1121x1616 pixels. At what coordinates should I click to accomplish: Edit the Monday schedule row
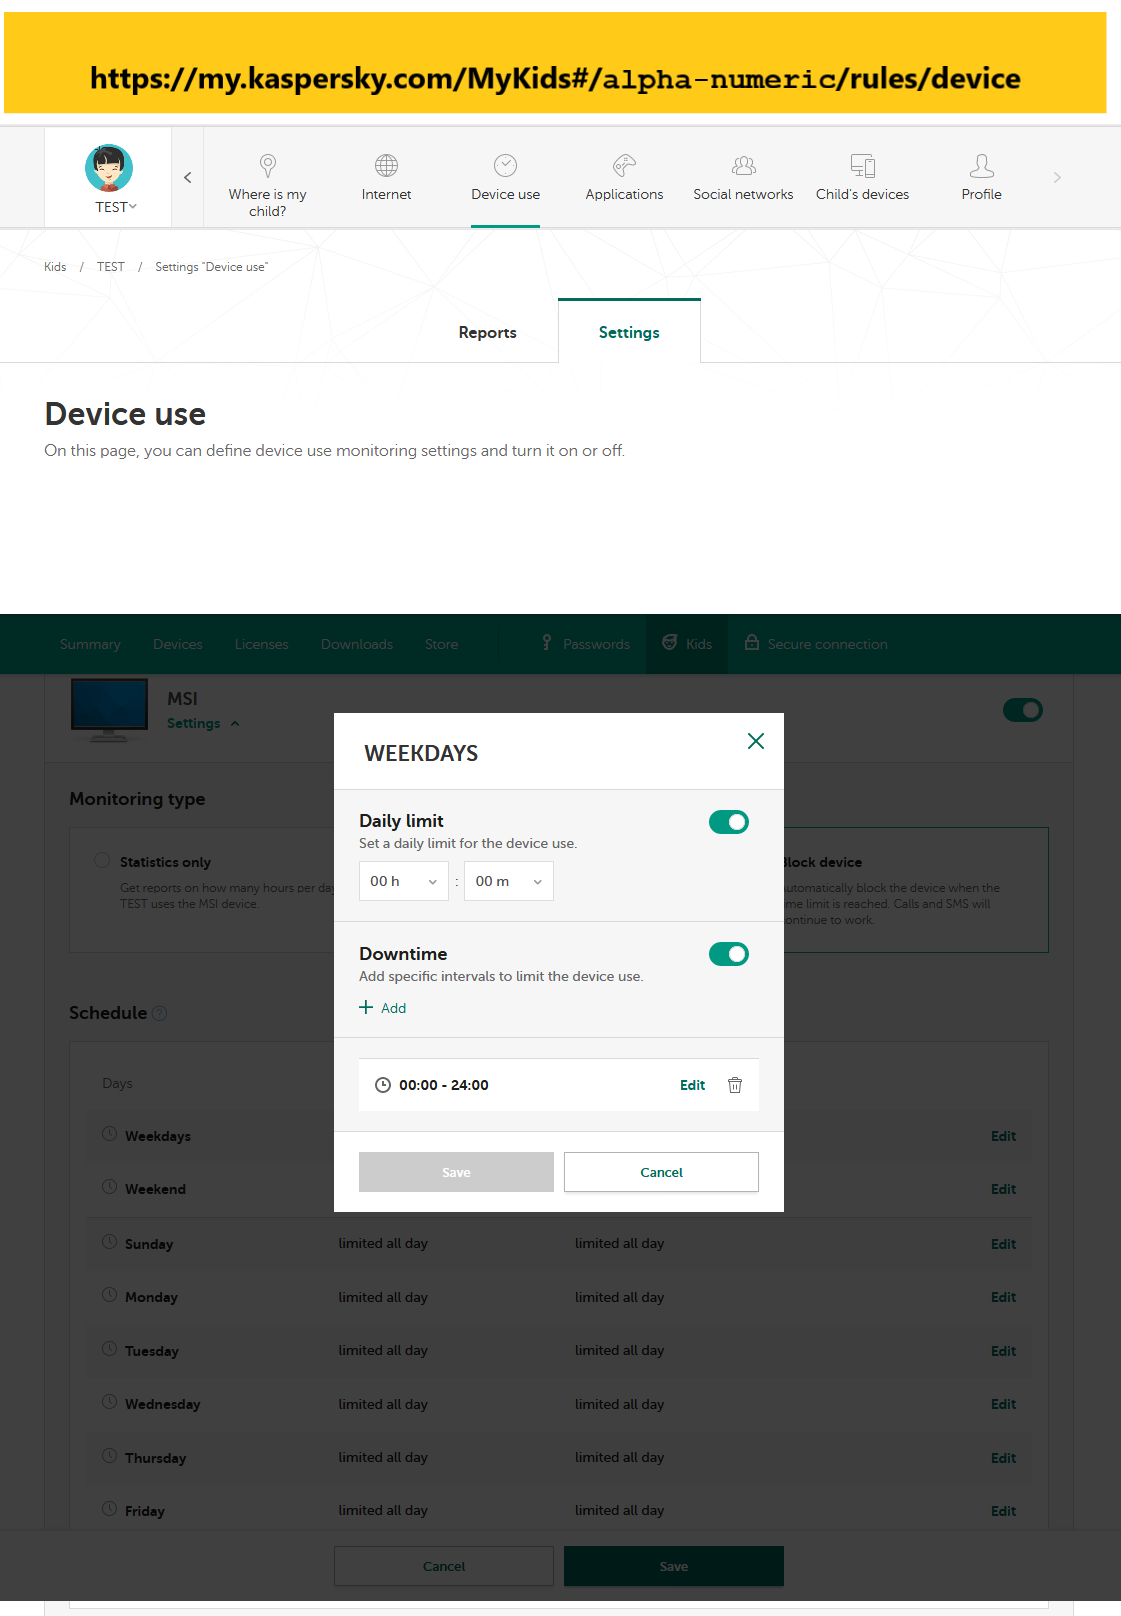1003,1297
